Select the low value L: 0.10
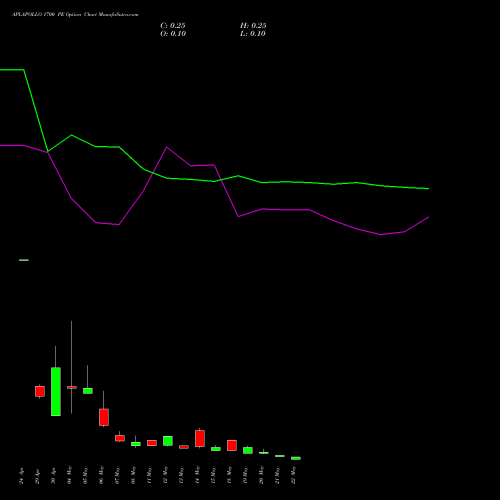 point(253,34)
